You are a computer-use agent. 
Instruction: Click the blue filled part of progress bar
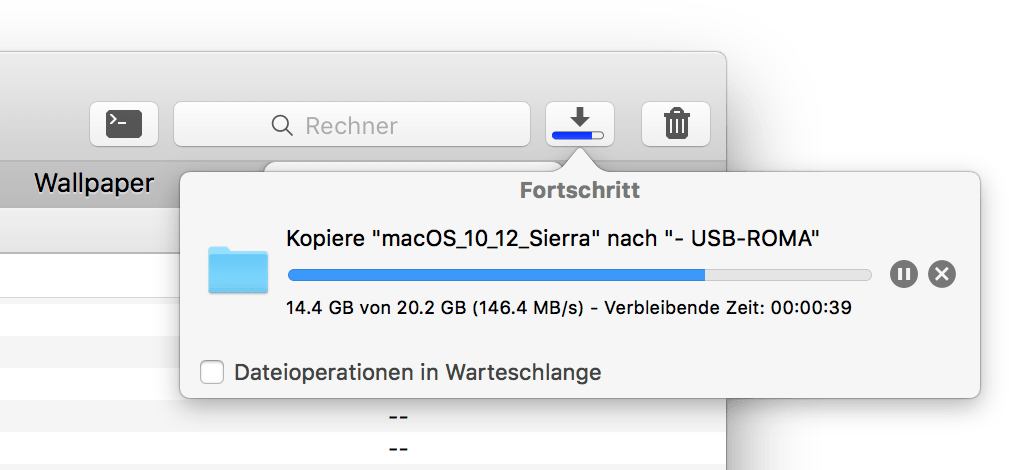coord(496,275)
